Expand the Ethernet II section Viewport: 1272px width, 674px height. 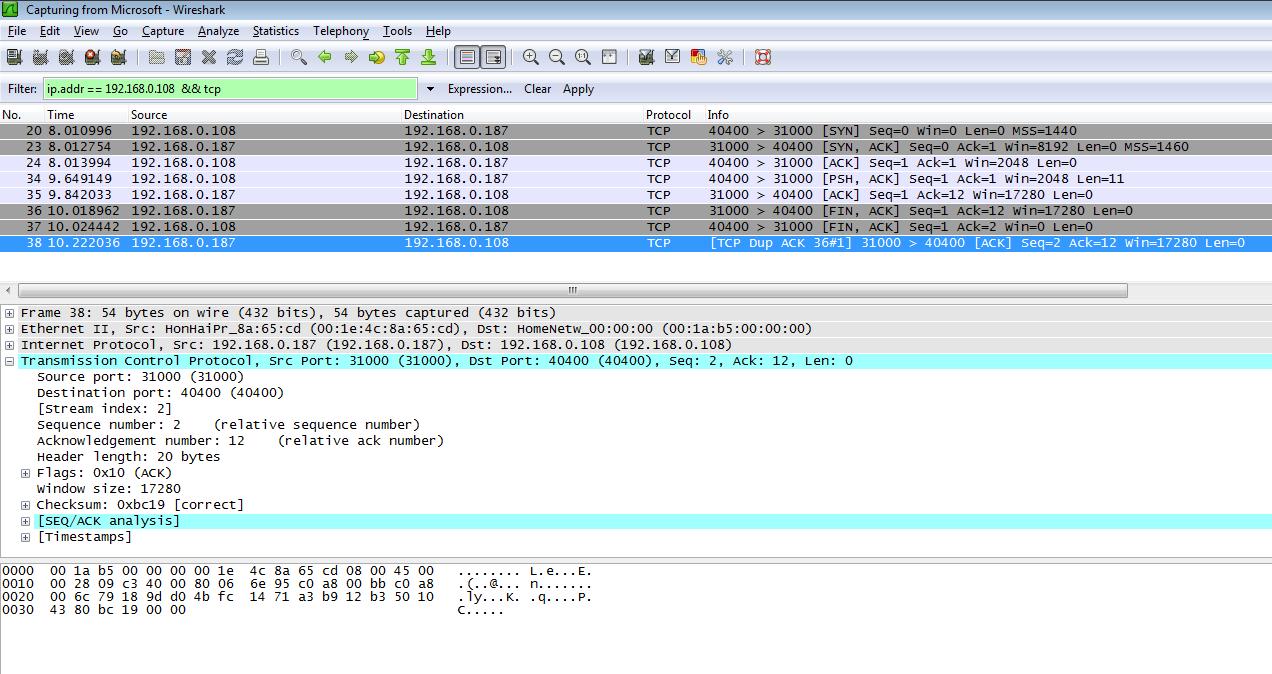click(10, 329)
